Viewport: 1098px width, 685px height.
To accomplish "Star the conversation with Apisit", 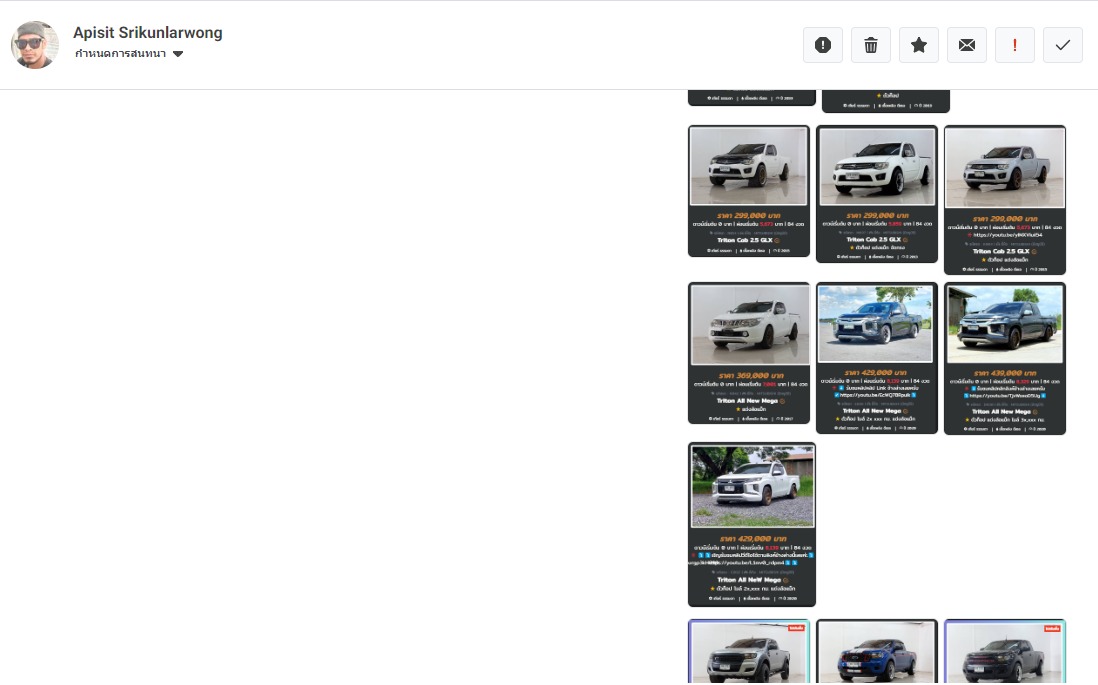I will [919, 45].
